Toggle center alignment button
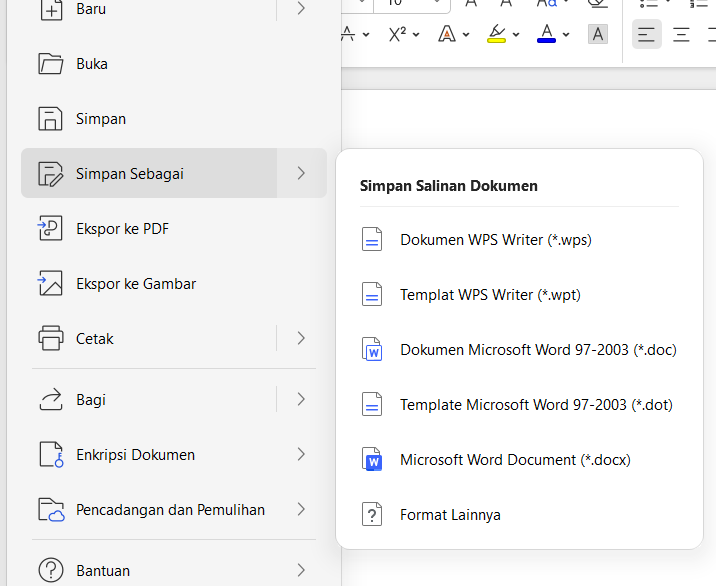The image size is (716, 586). click(682, 34)
